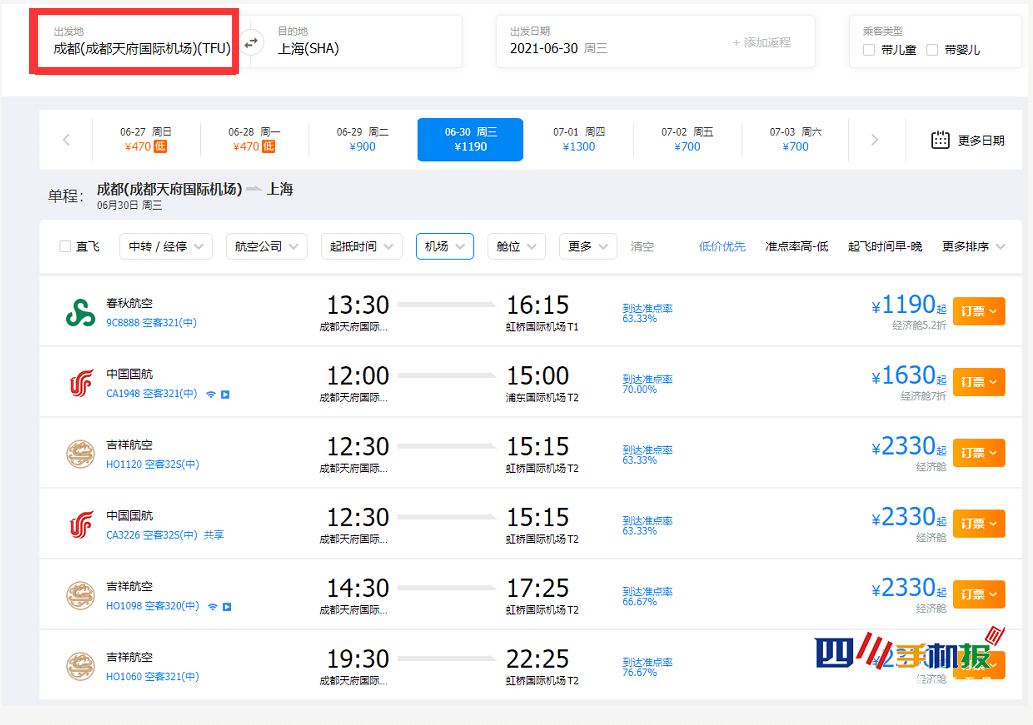
Task: Click departure time 19:30 of HO1060
Action: click(358, 659)
